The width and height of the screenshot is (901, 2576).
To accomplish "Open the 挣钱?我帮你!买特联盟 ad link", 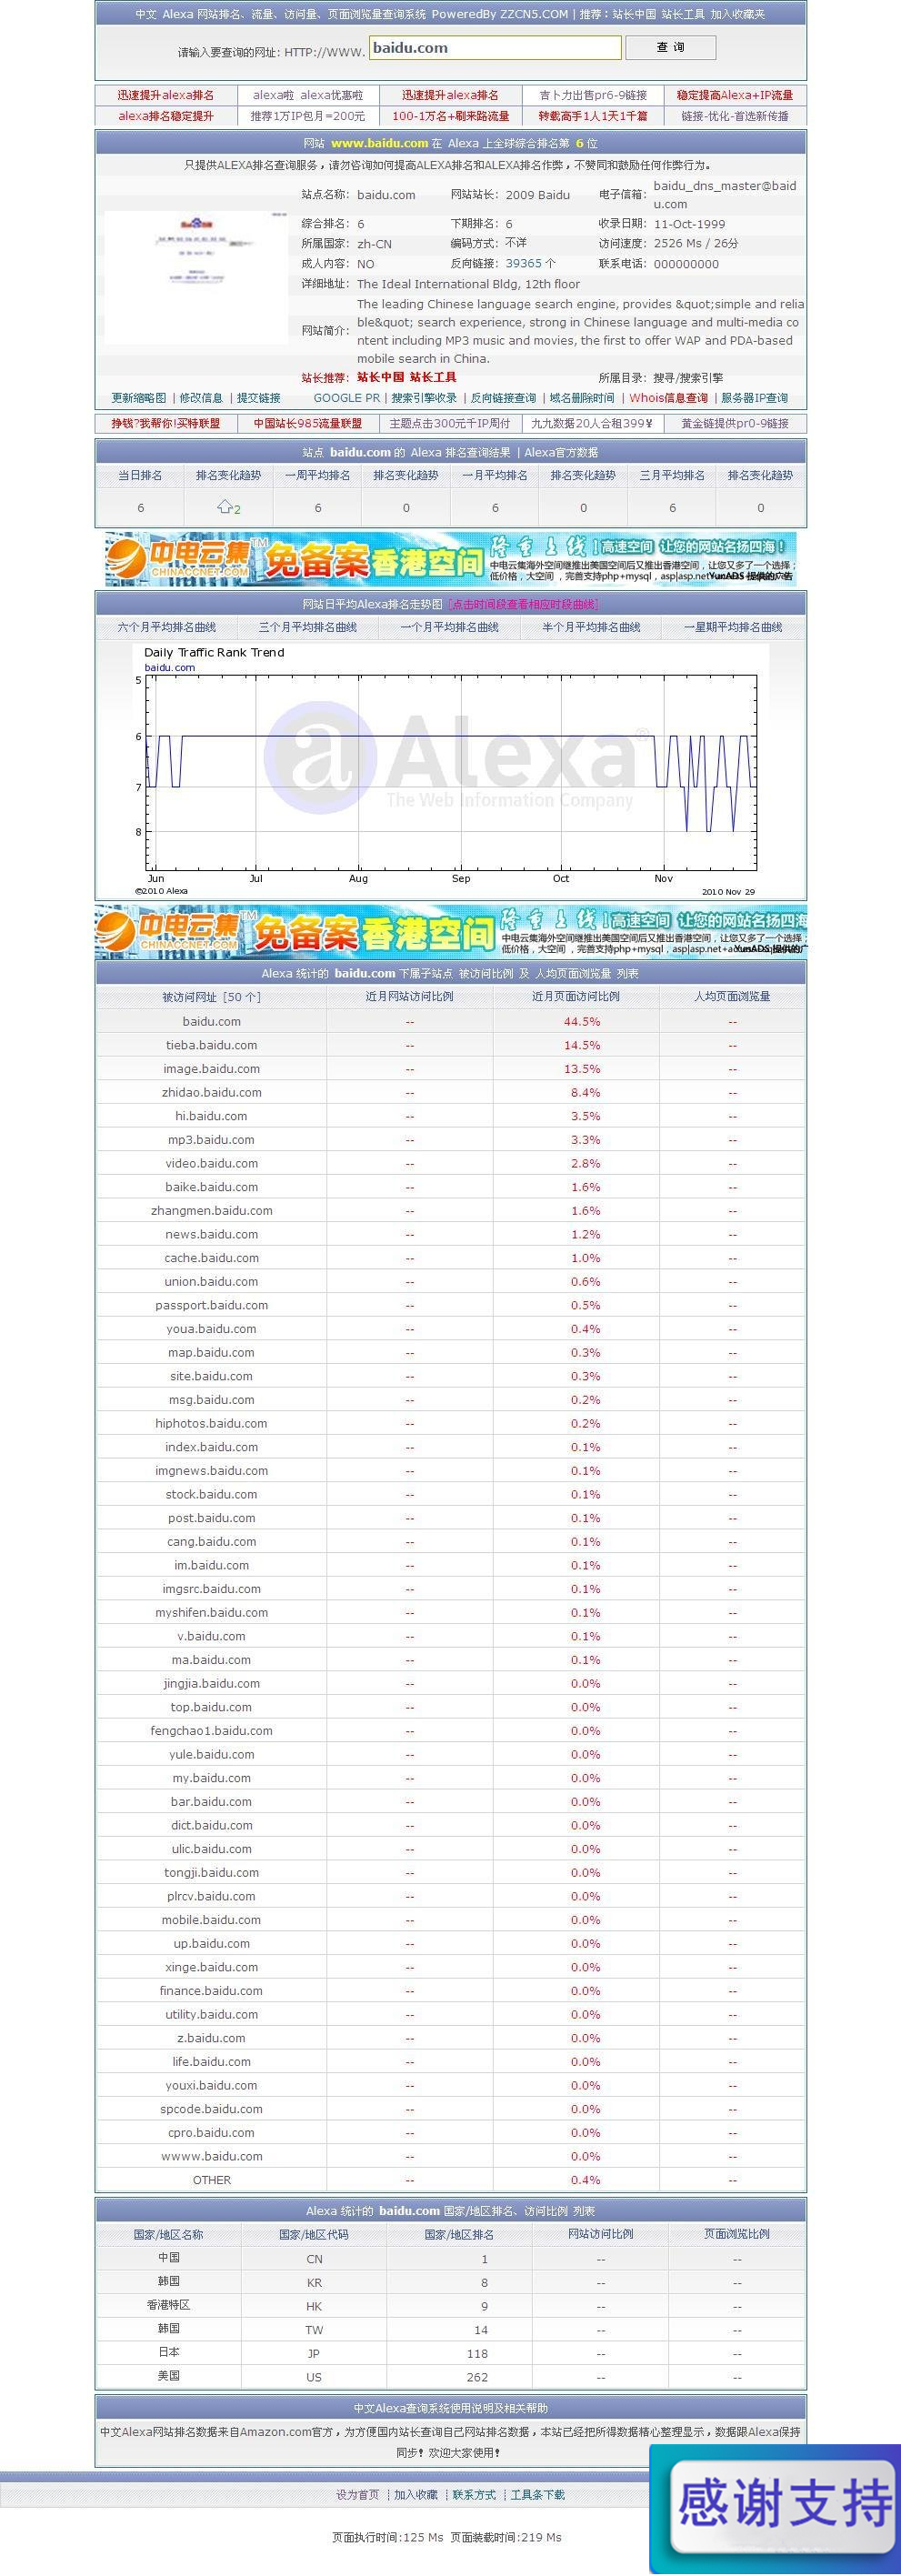I will click(x=166, y=424).
